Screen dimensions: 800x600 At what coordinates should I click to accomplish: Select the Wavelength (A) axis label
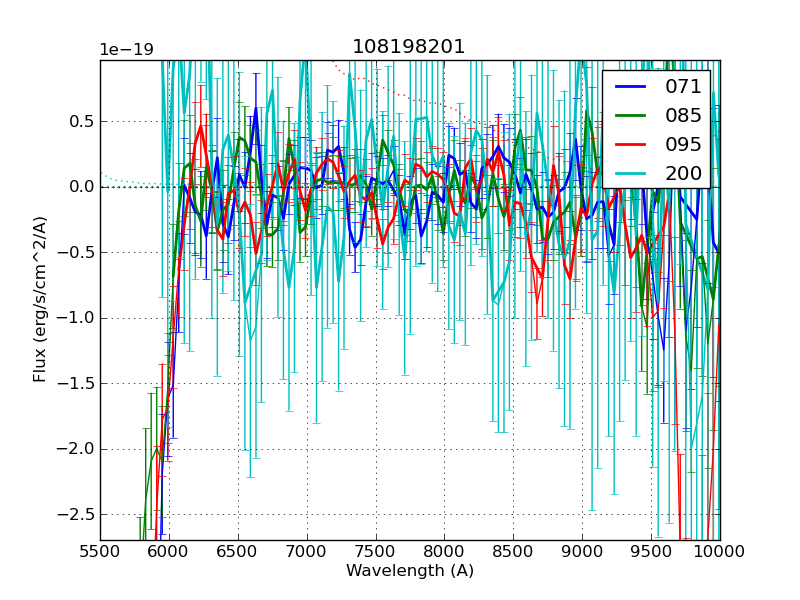coord(410,571)
